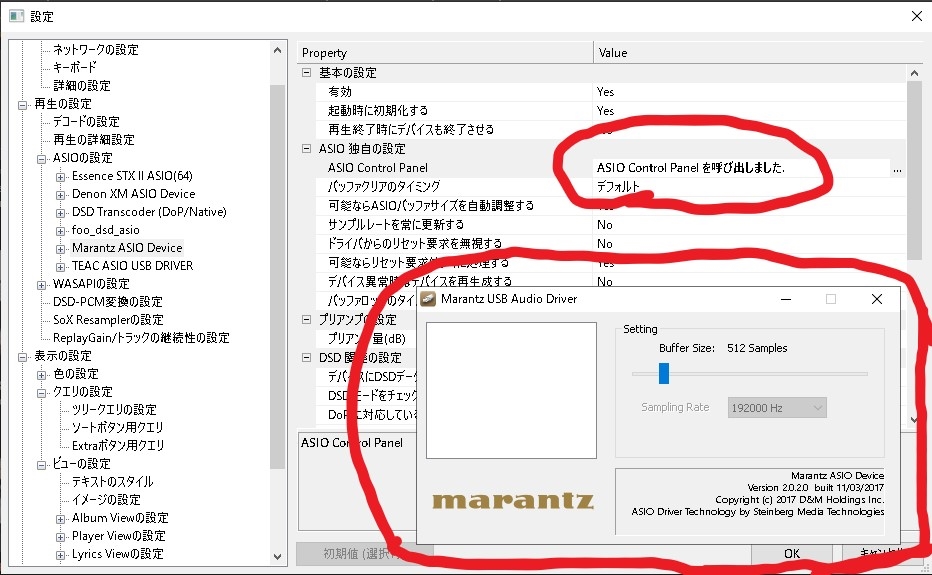Expand DSD Transcoder (DoP/Native) node
The width and height of the screenshot is (932, 575).
pyautogui.click(x=60, y=213)
